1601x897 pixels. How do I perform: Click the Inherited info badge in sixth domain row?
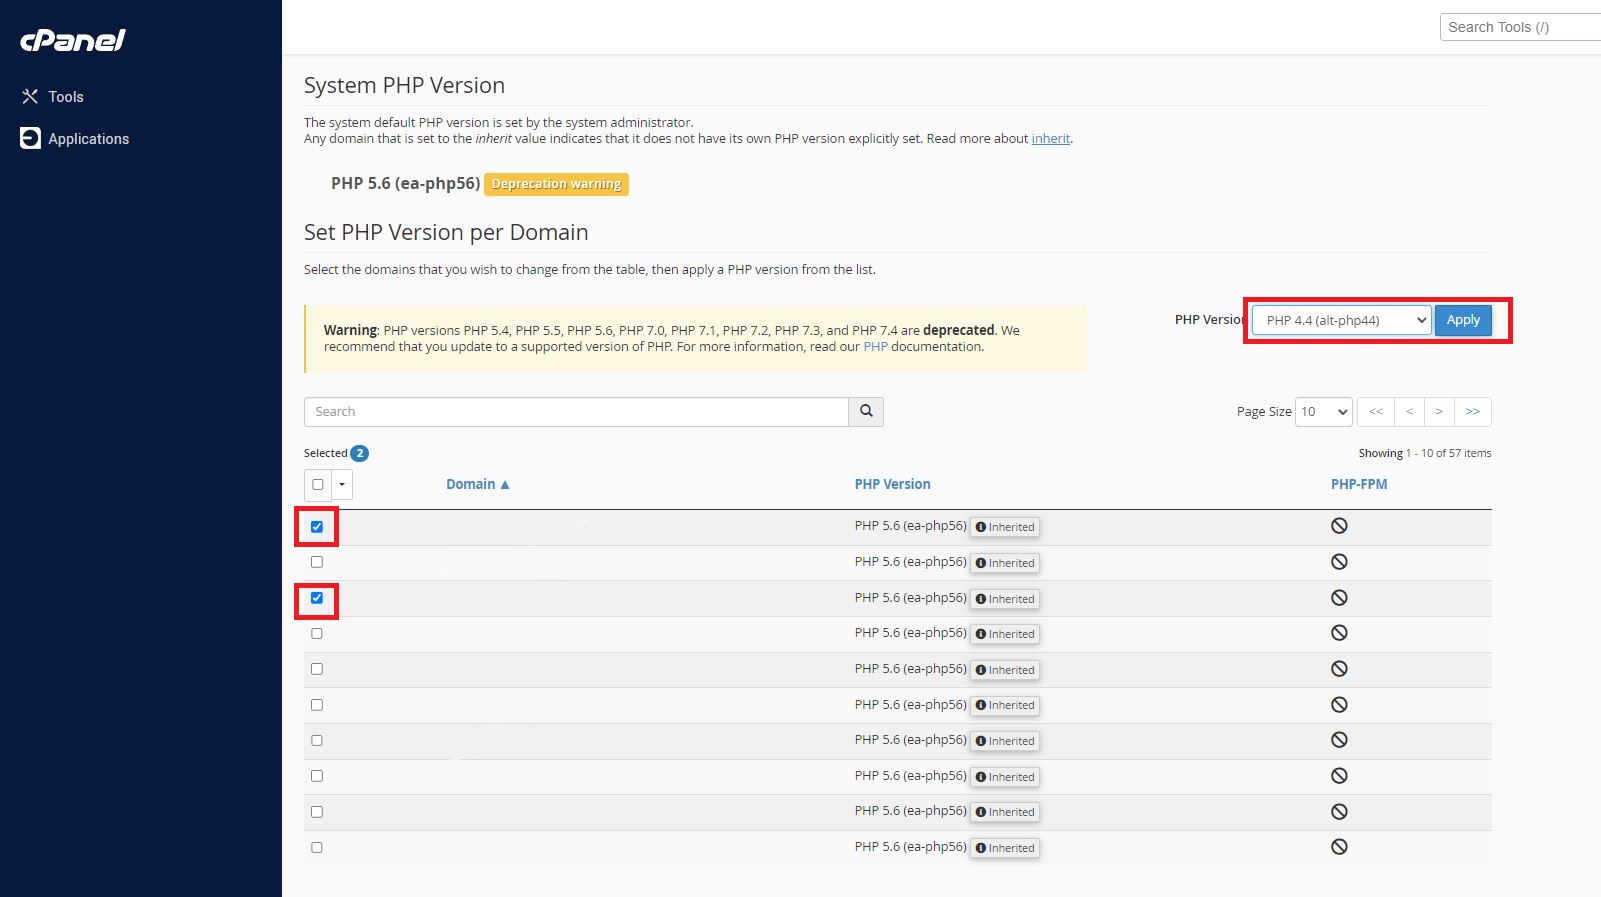click(x=1005, y=705)
